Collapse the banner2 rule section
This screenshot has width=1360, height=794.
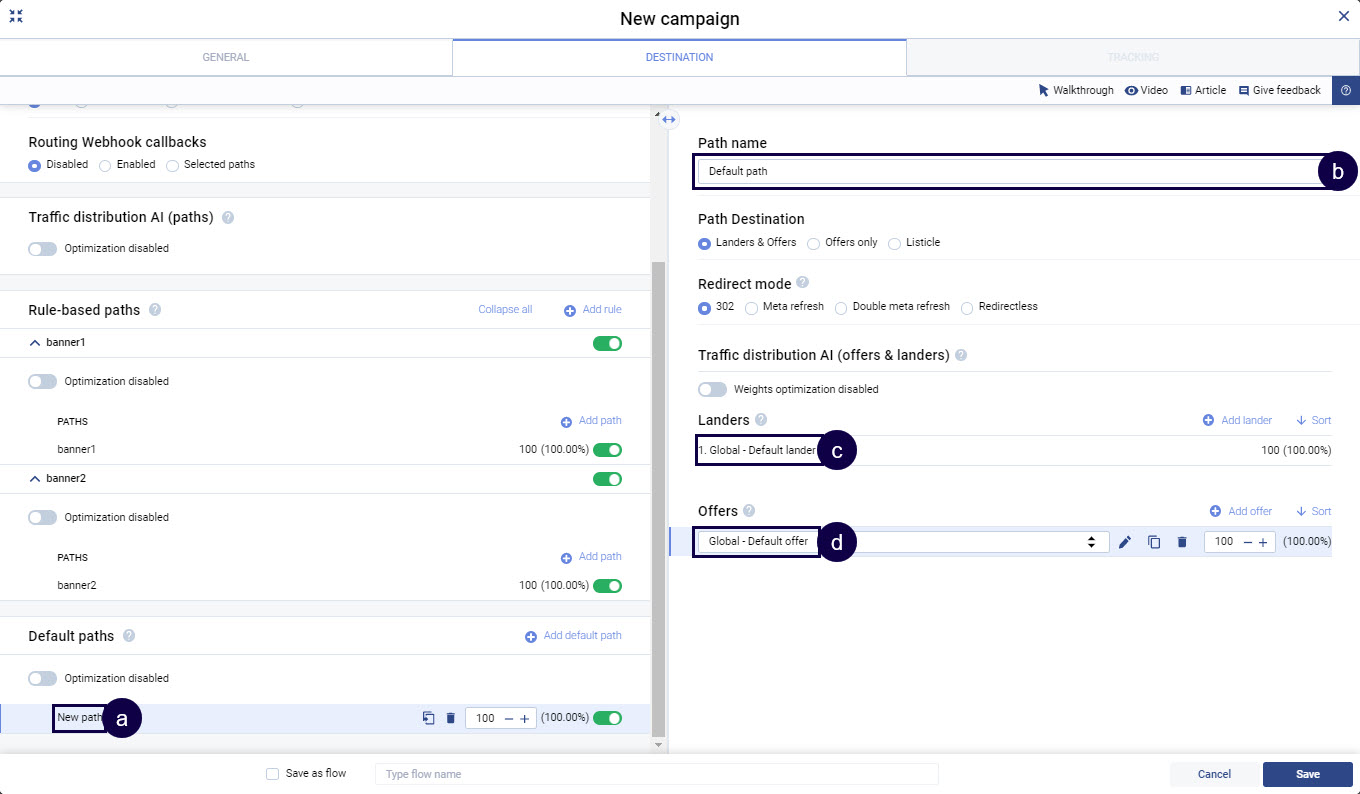coord(36,479)
